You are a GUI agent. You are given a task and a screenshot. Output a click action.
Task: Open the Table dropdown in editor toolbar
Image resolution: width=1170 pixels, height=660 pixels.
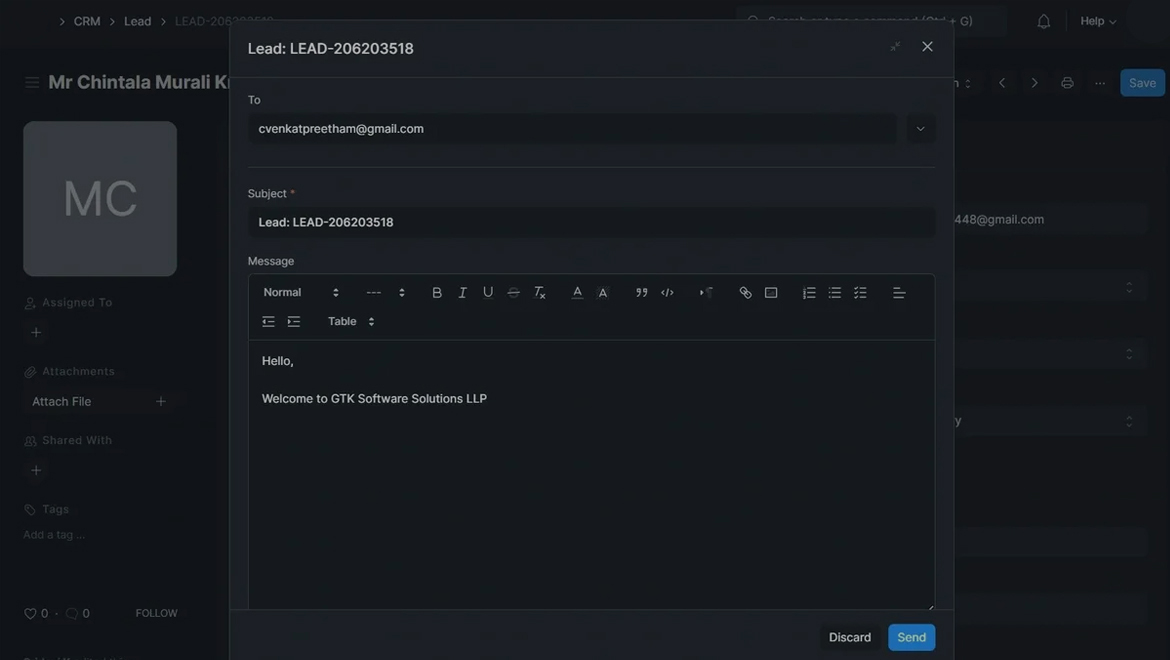[x=351, y=321]
